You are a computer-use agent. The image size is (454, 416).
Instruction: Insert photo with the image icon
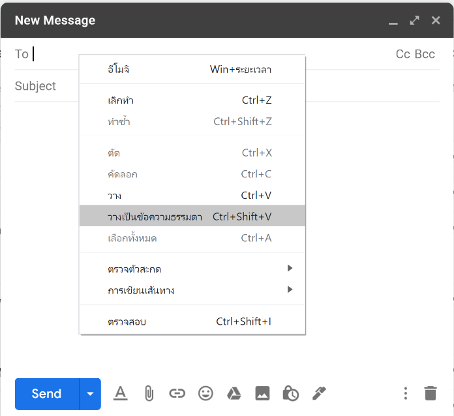point(262,394)
